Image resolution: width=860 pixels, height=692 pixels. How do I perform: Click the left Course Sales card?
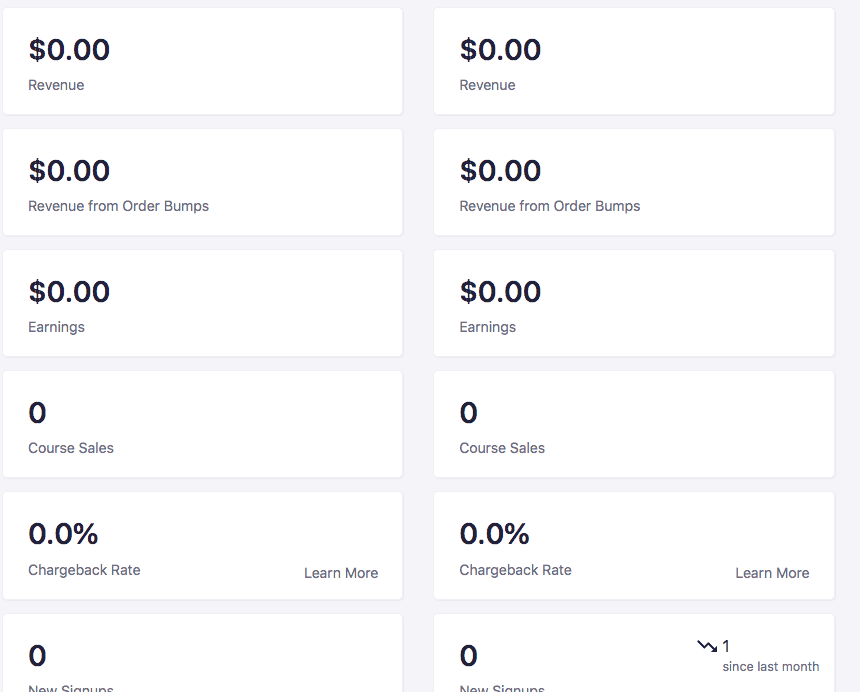(202, 424)
